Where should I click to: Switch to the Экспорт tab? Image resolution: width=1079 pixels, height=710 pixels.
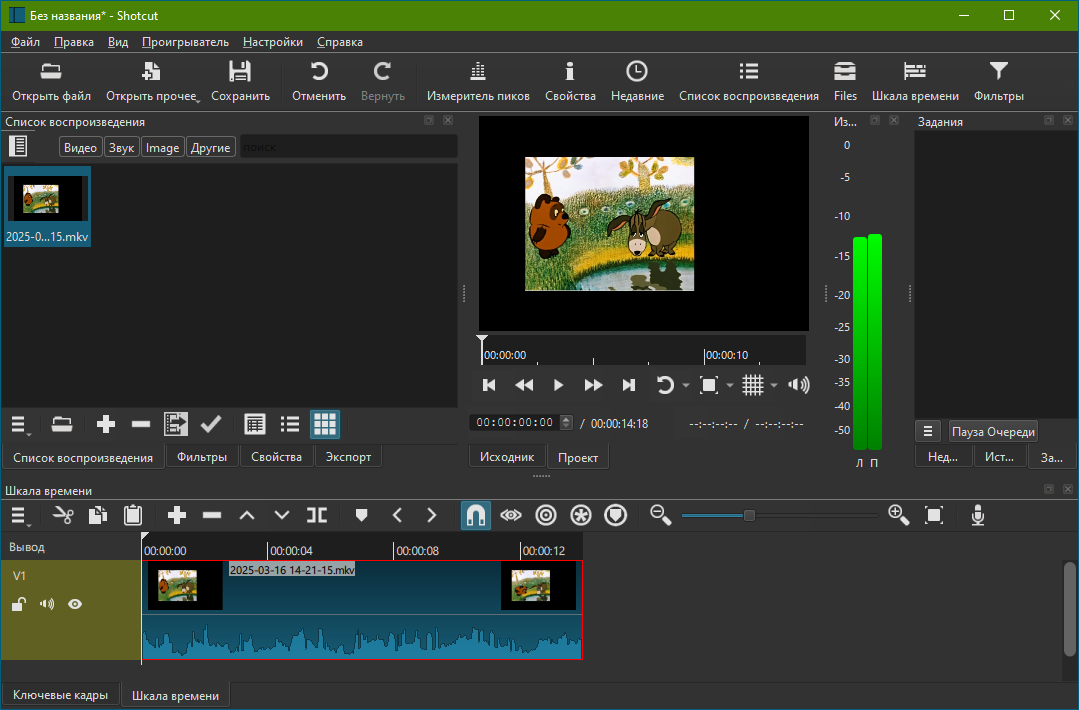tap(348, 457)
